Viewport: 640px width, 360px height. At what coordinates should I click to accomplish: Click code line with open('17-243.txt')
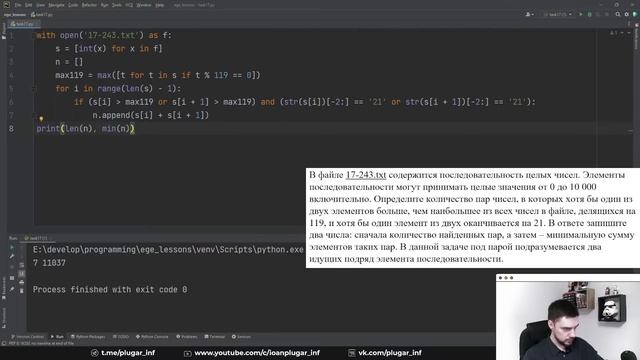pos(104,36)
